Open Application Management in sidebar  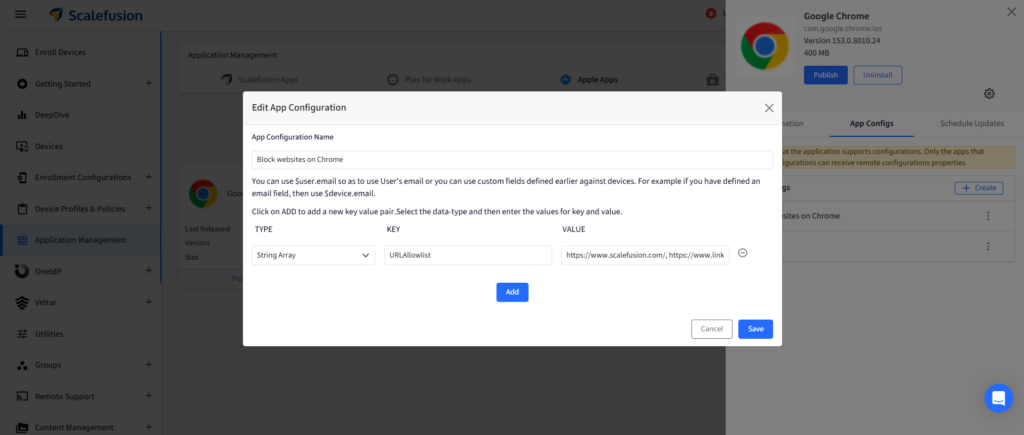click(80, 240)
